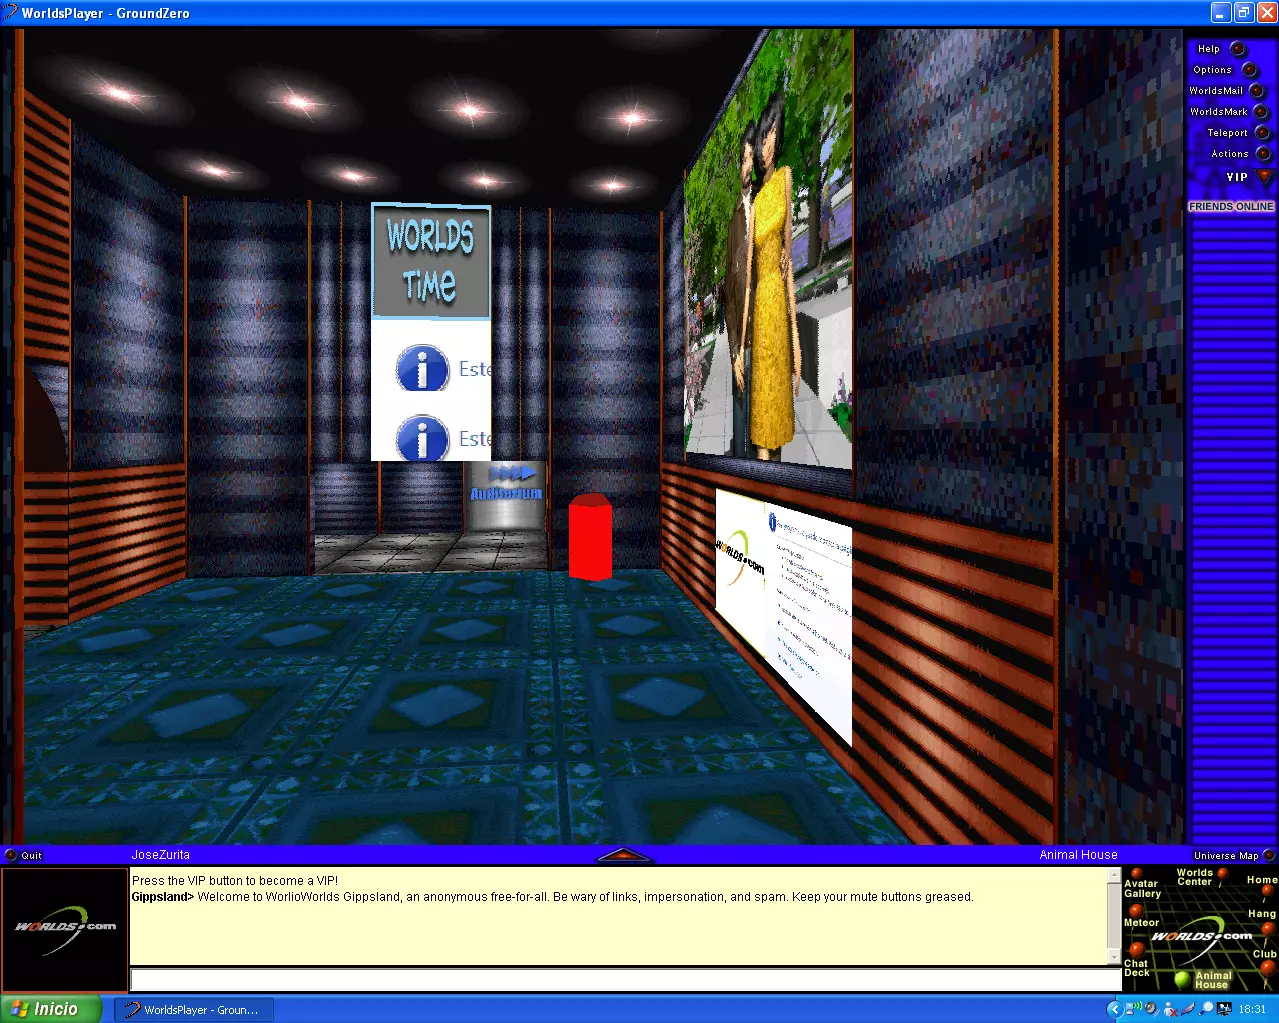This screenshot has width=1279, height=1023.
Task: Focus the chat message input field
Action: 625,979
